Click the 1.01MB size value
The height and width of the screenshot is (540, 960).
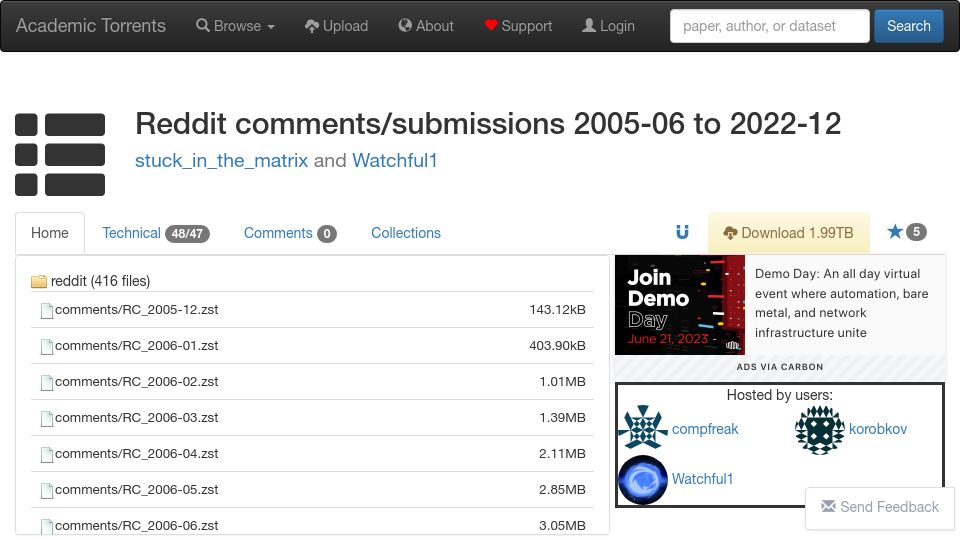coord(562,382)
